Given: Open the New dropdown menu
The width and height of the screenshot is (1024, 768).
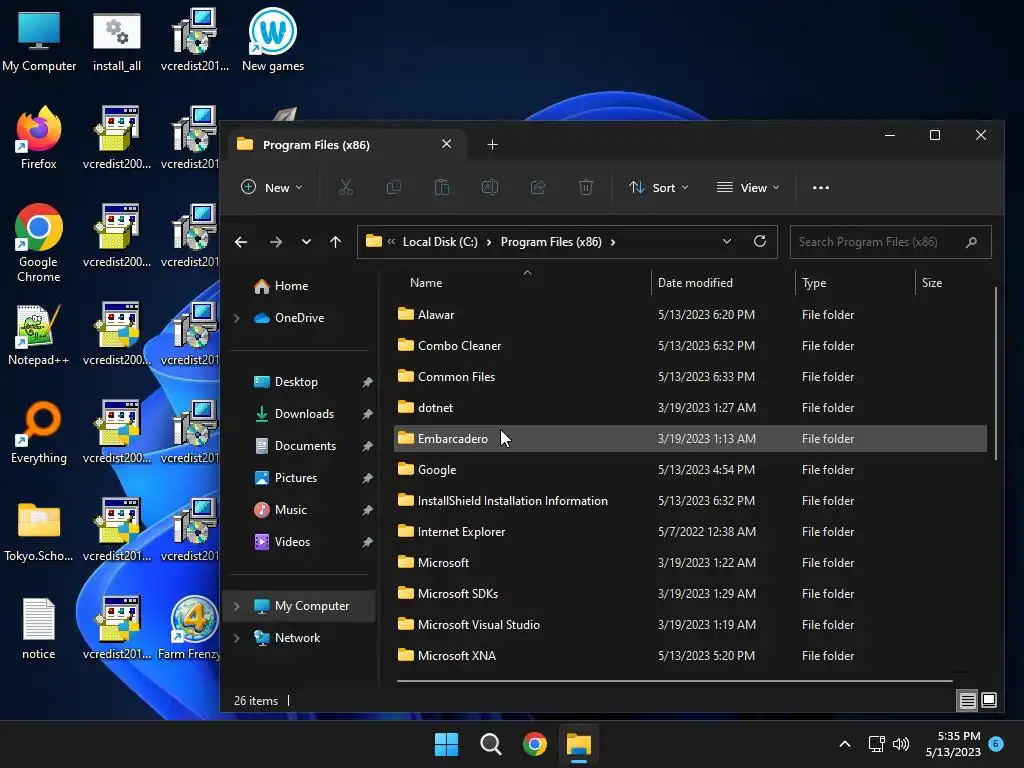Looking at the screenshot, I should click(x=272, y=187).
